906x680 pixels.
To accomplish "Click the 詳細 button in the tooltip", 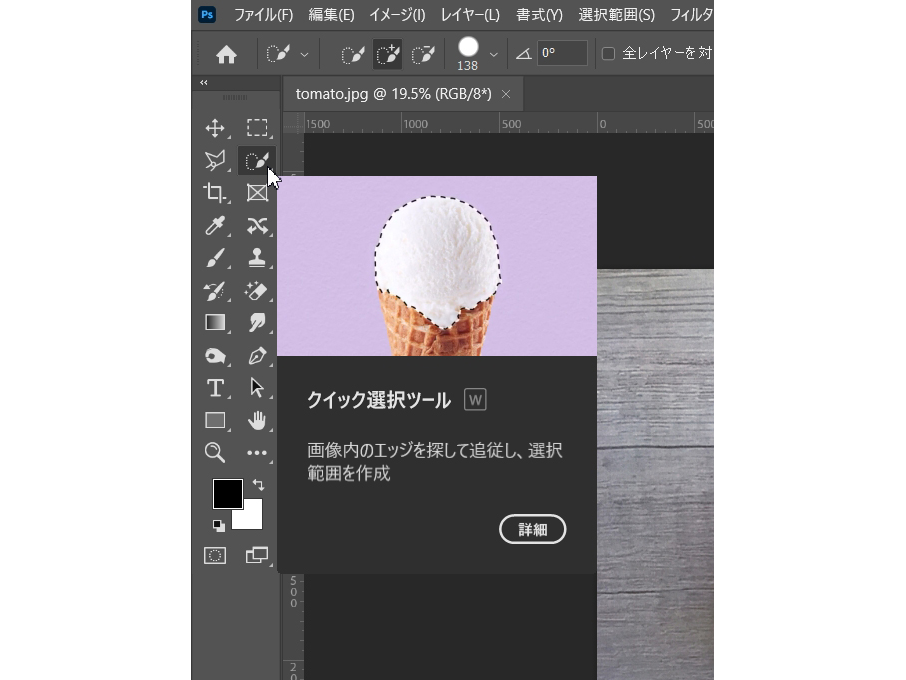I will 532,529.
